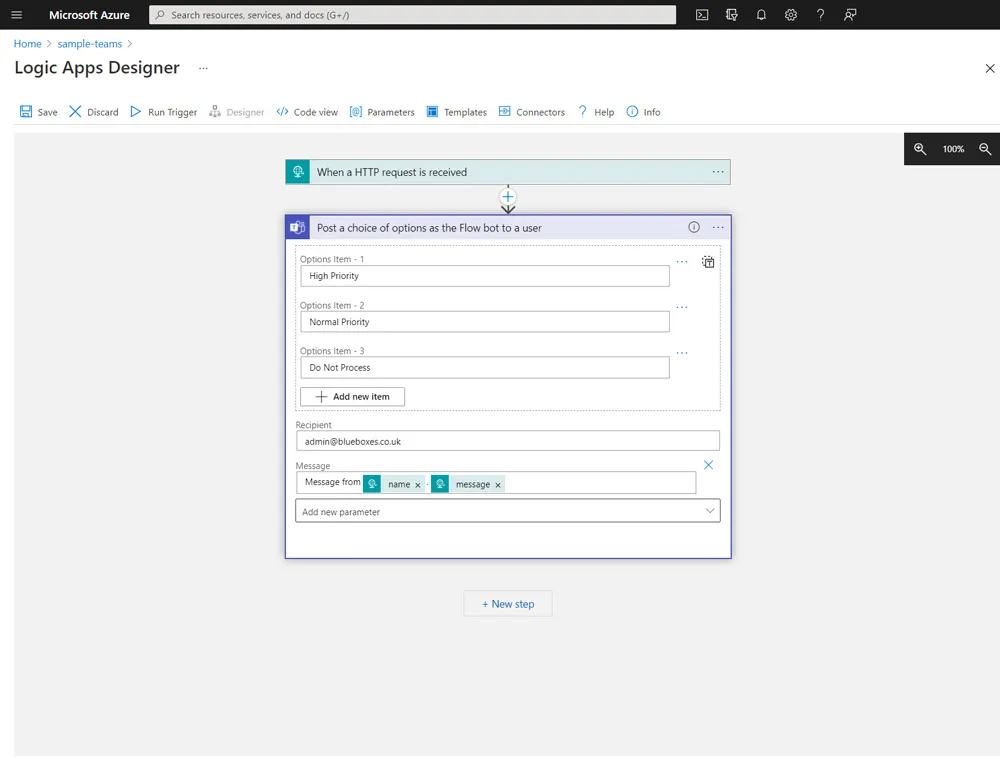
Task: Save the logic app
Action: pos(38,112)
